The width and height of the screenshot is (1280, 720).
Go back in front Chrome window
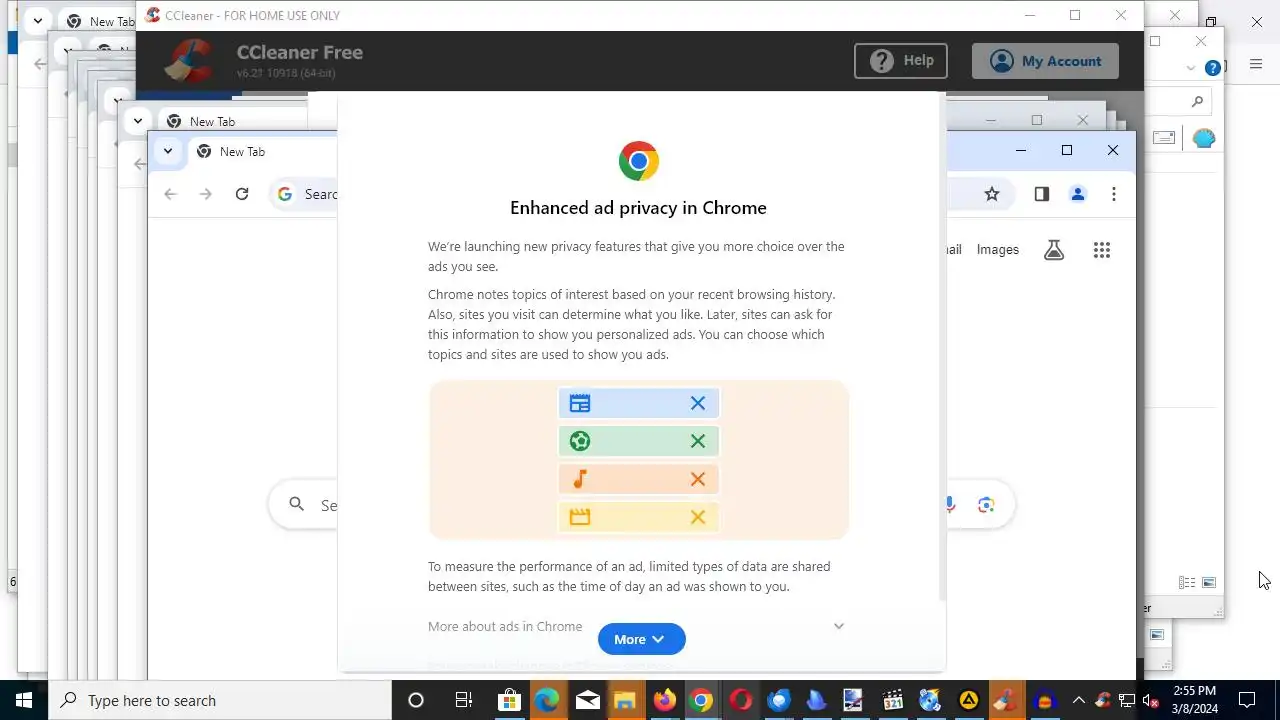[x=170, y=194]
